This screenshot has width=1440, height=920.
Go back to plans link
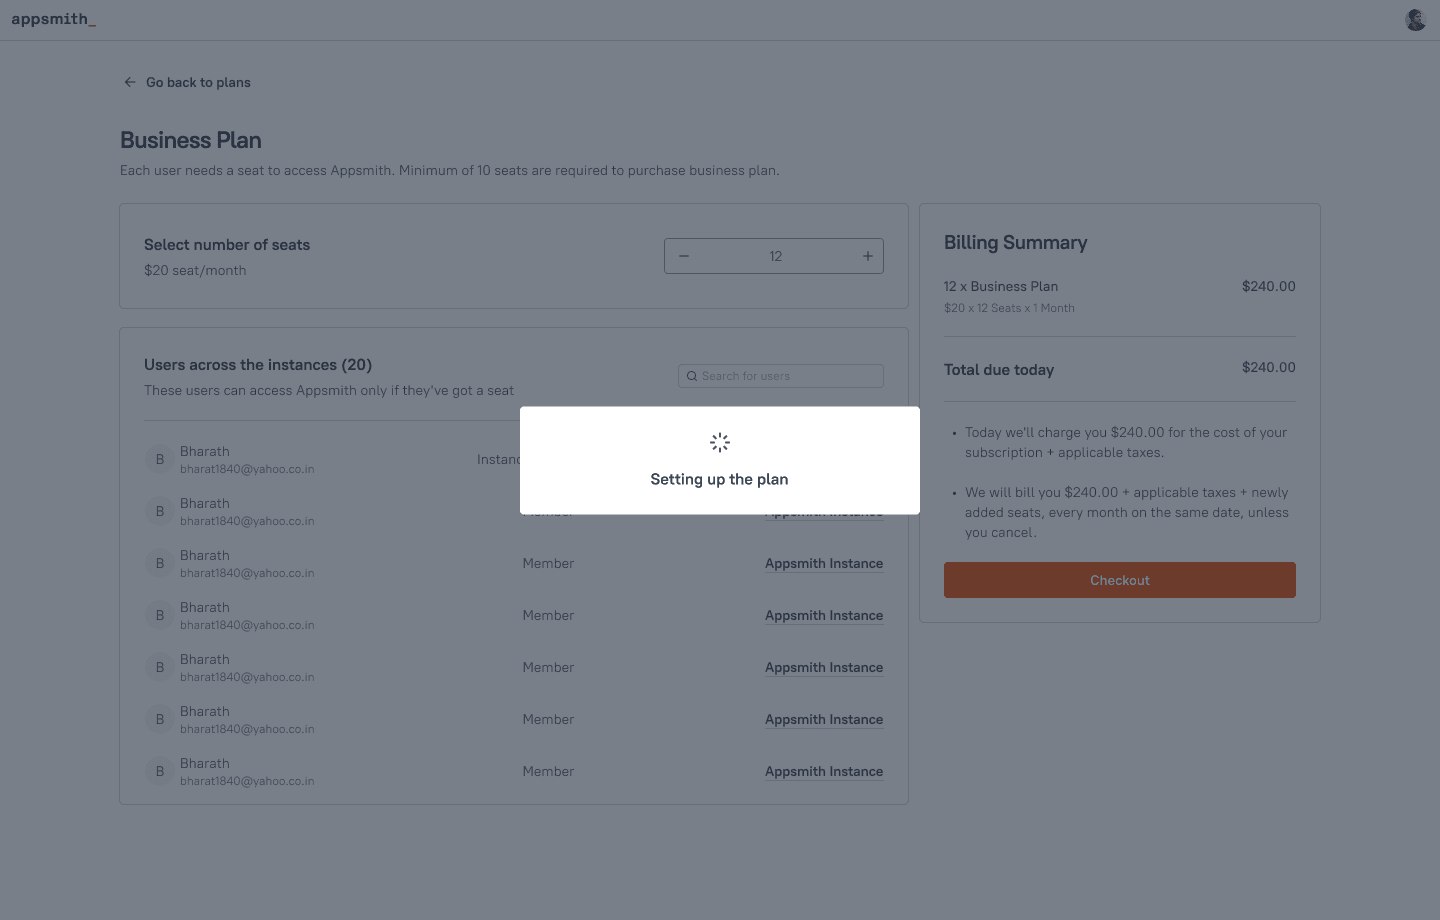click(x=198, y=82)
